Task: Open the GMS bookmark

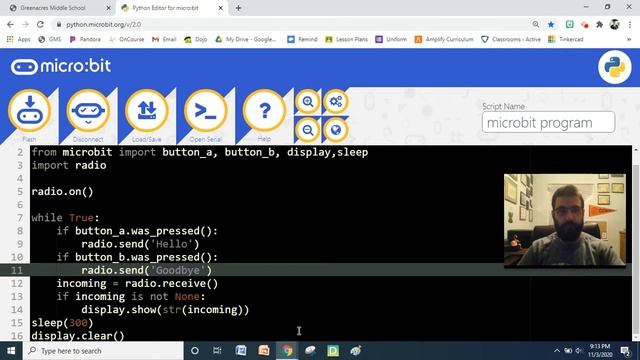Action: click(50, 40)
